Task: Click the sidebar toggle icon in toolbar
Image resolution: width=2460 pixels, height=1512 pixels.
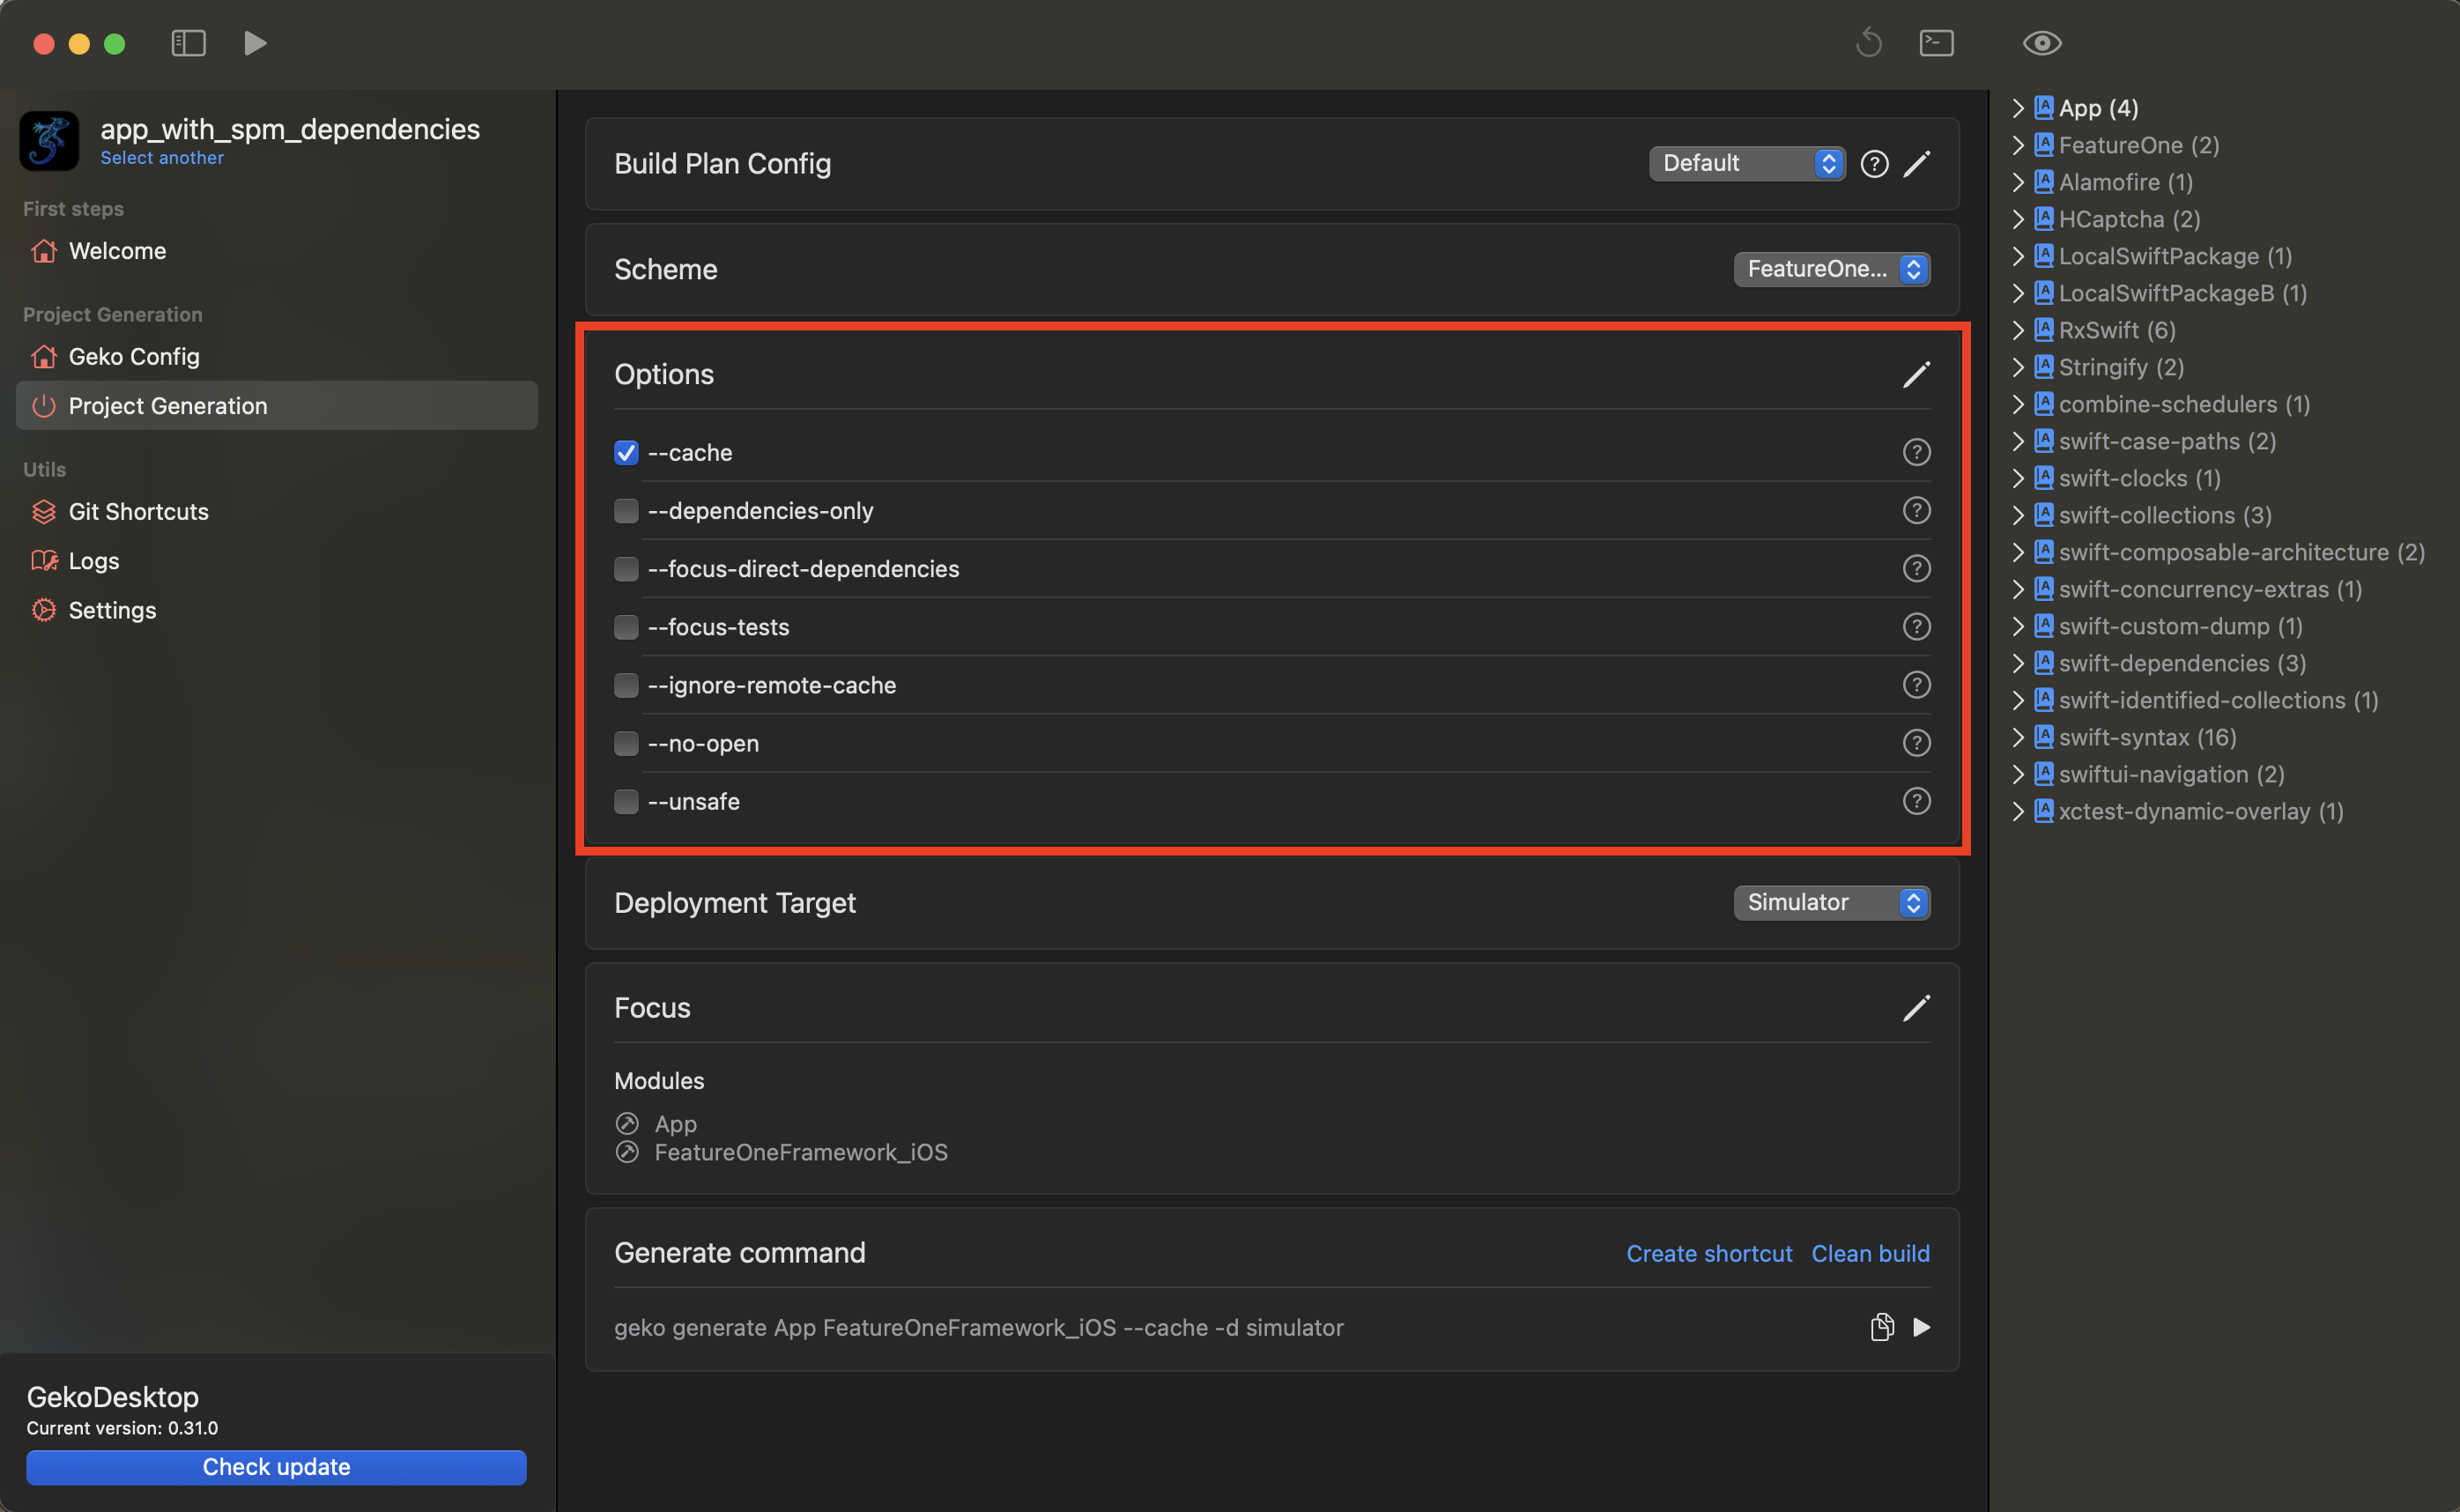Action: click(188, 43)
